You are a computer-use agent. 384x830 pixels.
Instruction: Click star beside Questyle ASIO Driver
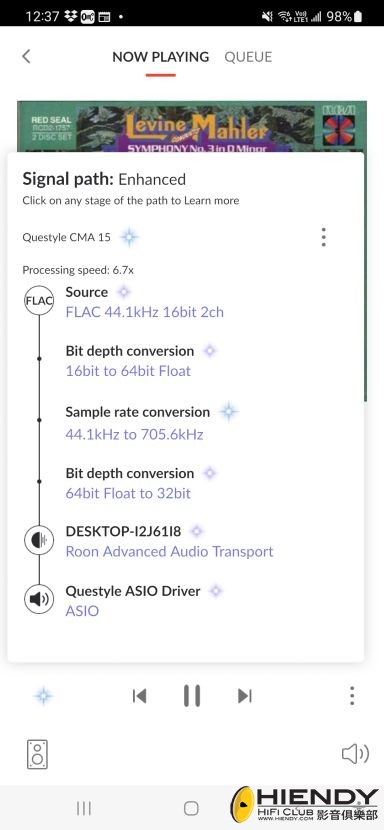point(215,591)
